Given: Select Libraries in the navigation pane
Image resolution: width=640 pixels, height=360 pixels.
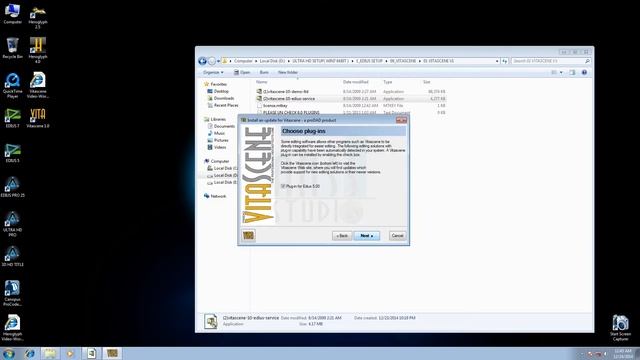Looking at the screenshot, I should coord(218,119).
